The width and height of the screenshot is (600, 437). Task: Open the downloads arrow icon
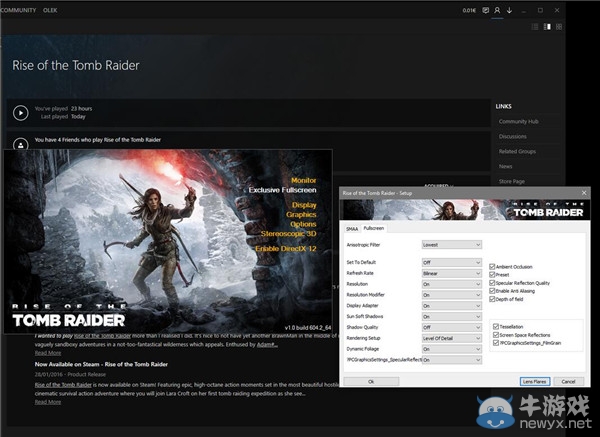coord(509,10)
